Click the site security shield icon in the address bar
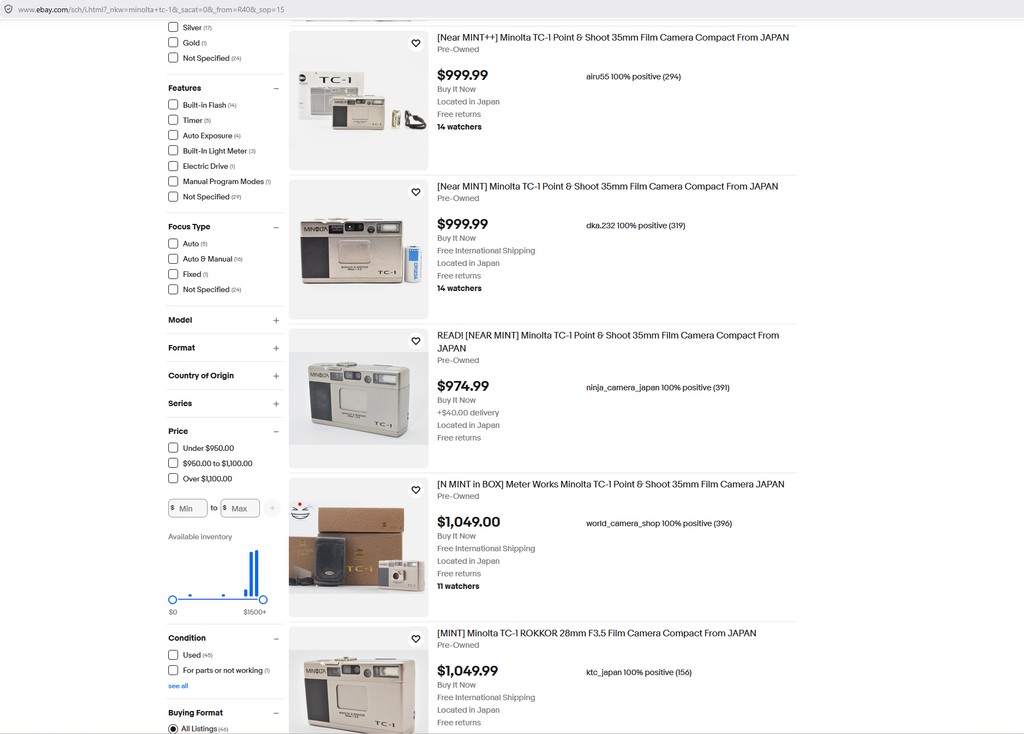Screen dimensions: 1024x734 point(8,9)
